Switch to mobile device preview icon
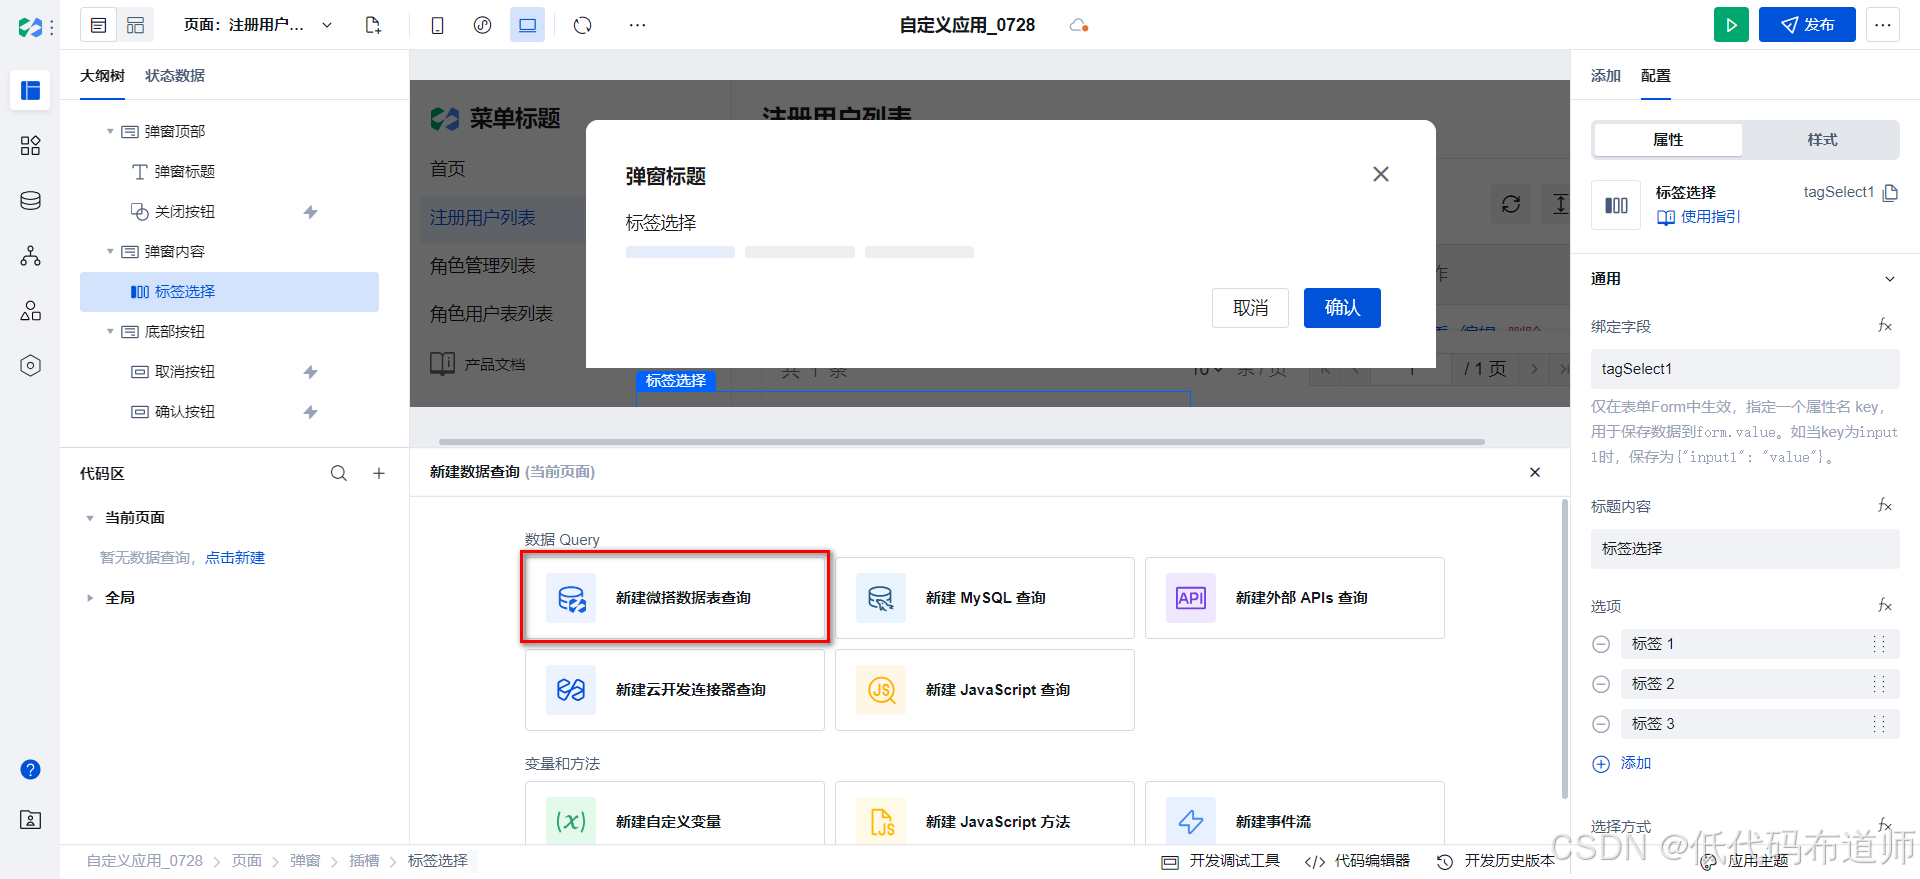 [437, 25]
